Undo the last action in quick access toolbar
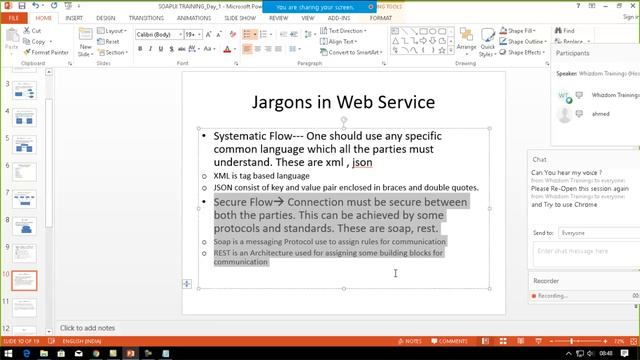The width and height of the screenshot is (640, 360). click(36, 6)
